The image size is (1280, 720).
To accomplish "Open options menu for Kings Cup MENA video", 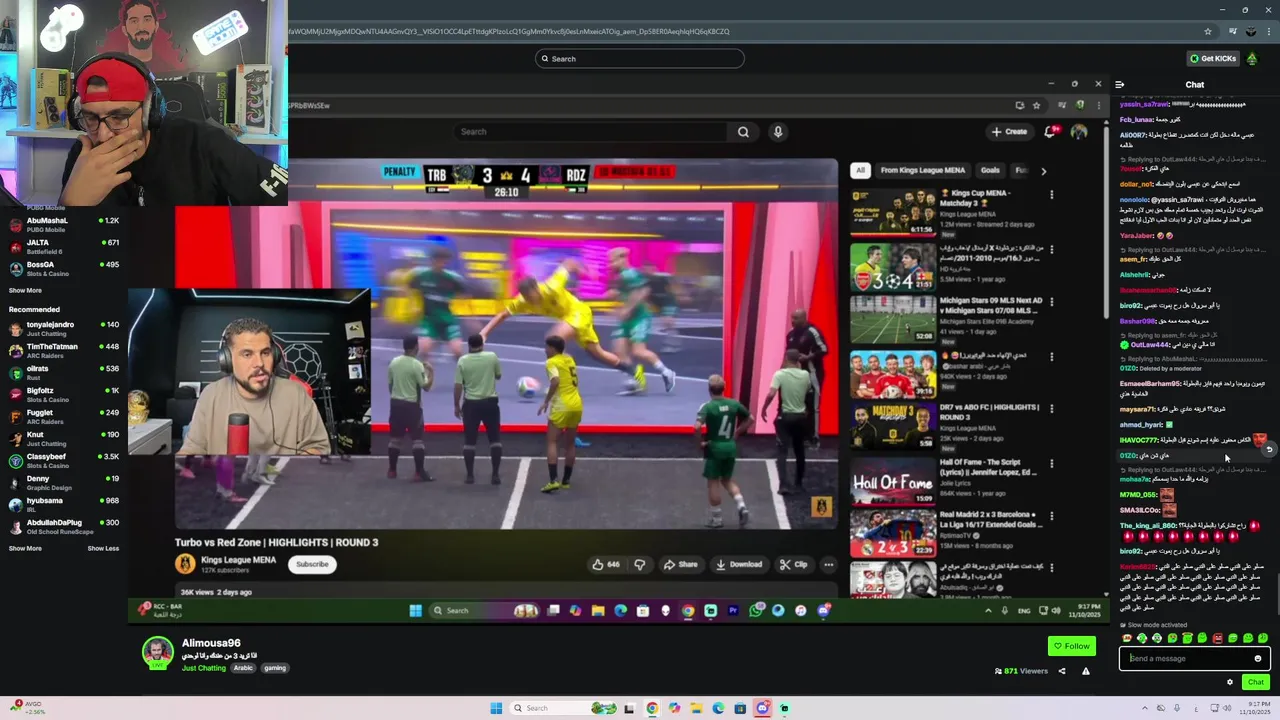I will 1051,195.
